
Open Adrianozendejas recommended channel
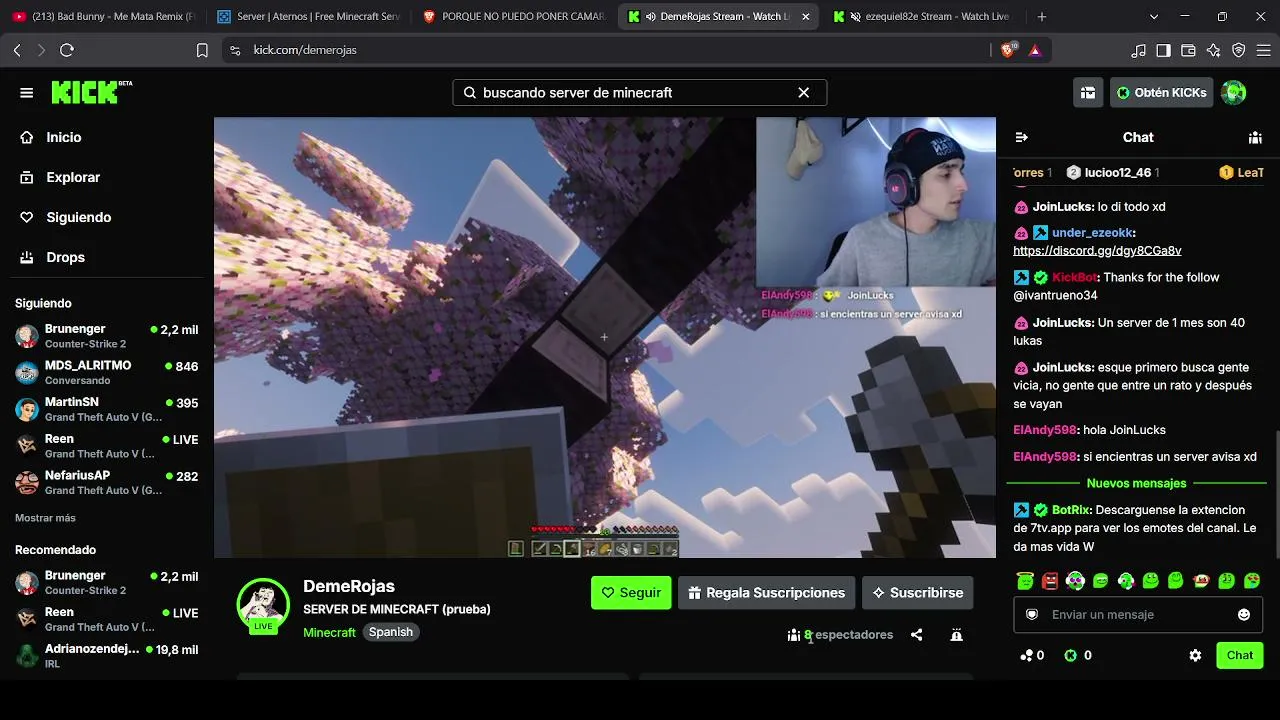[x=106, y=656]
